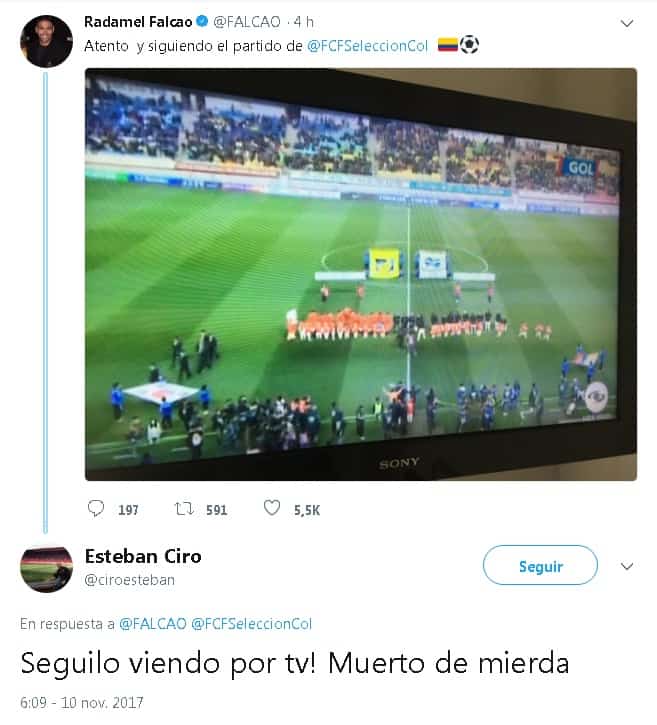Open Esteban Ciro's profile avatar

point(46,569)
